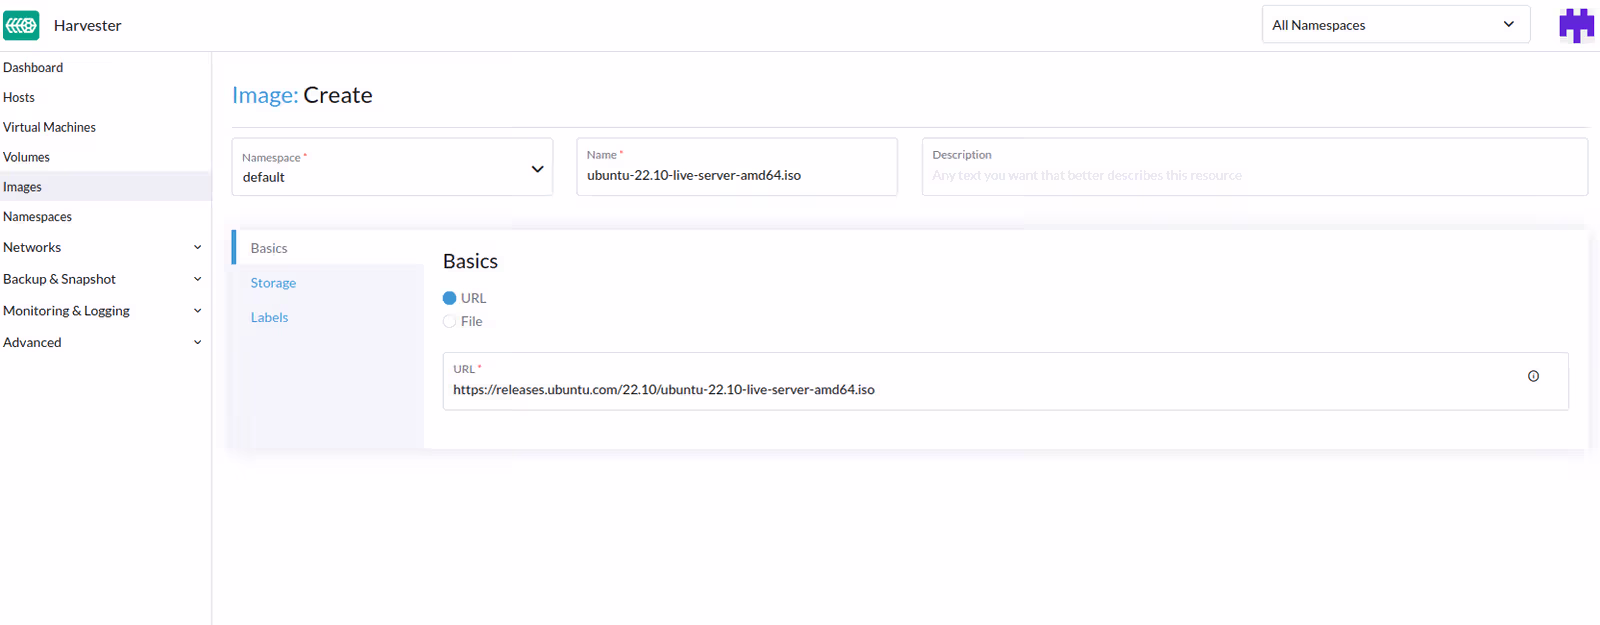Switch to the Labels tab
Viewport: 1600px width, 625px height.
click(269, 317)
